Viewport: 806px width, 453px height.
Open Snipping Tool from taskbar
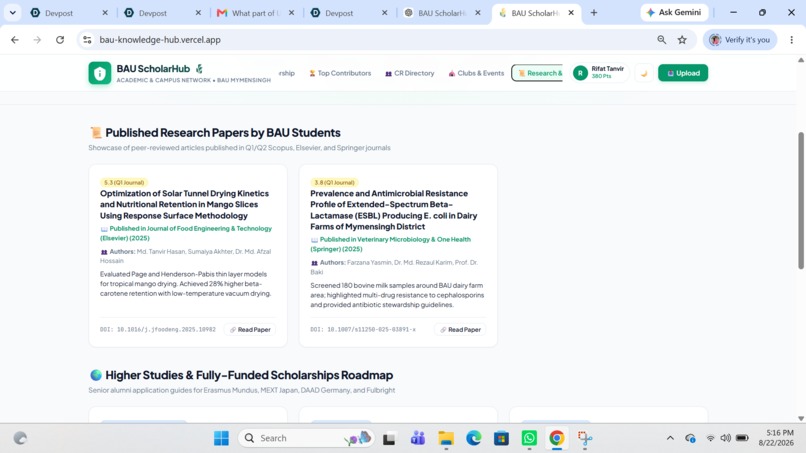pyautogui.click(x=584, y=438)
